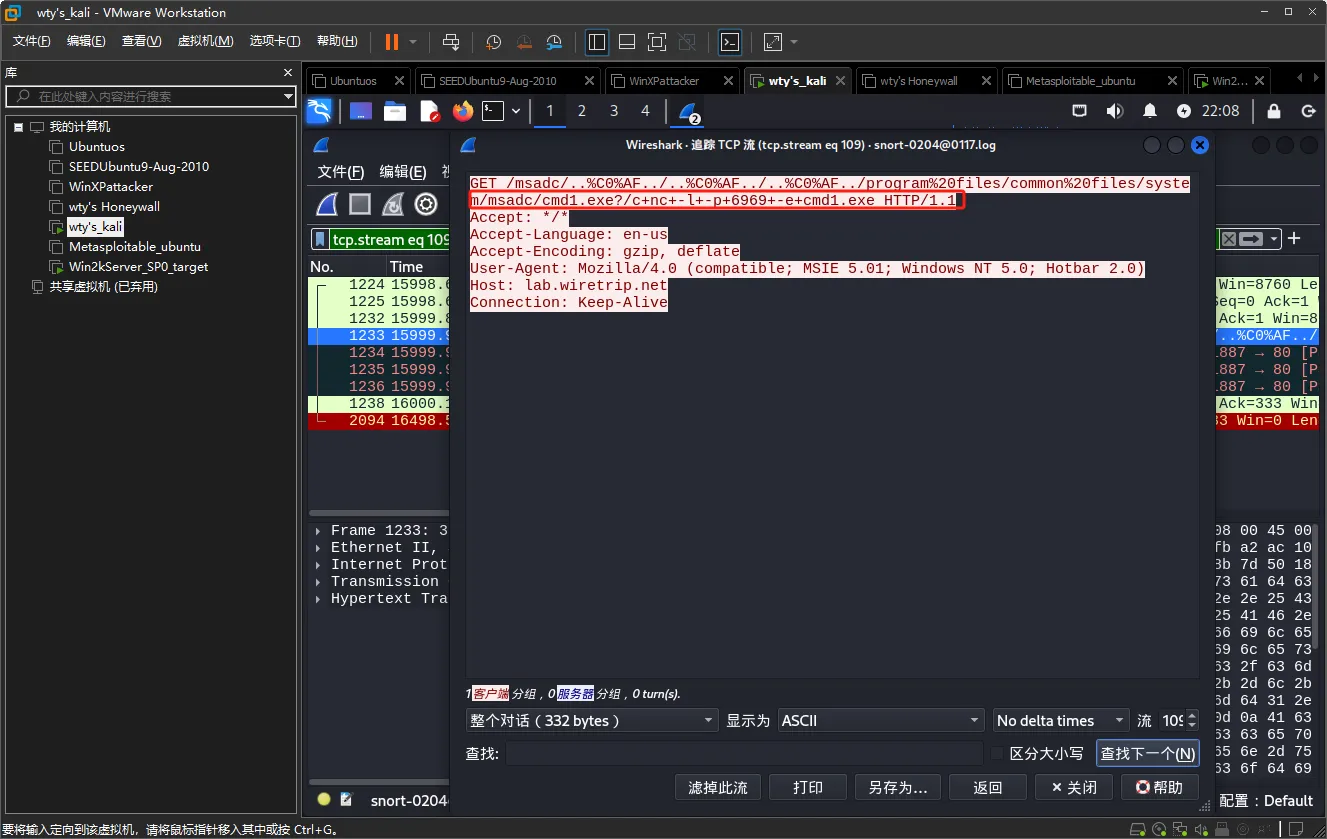Image resolution: width=1327 pixels, height=839 pixels.
Task: Collapse the 我的计算机 tree node
Action: tap(18, 127)
